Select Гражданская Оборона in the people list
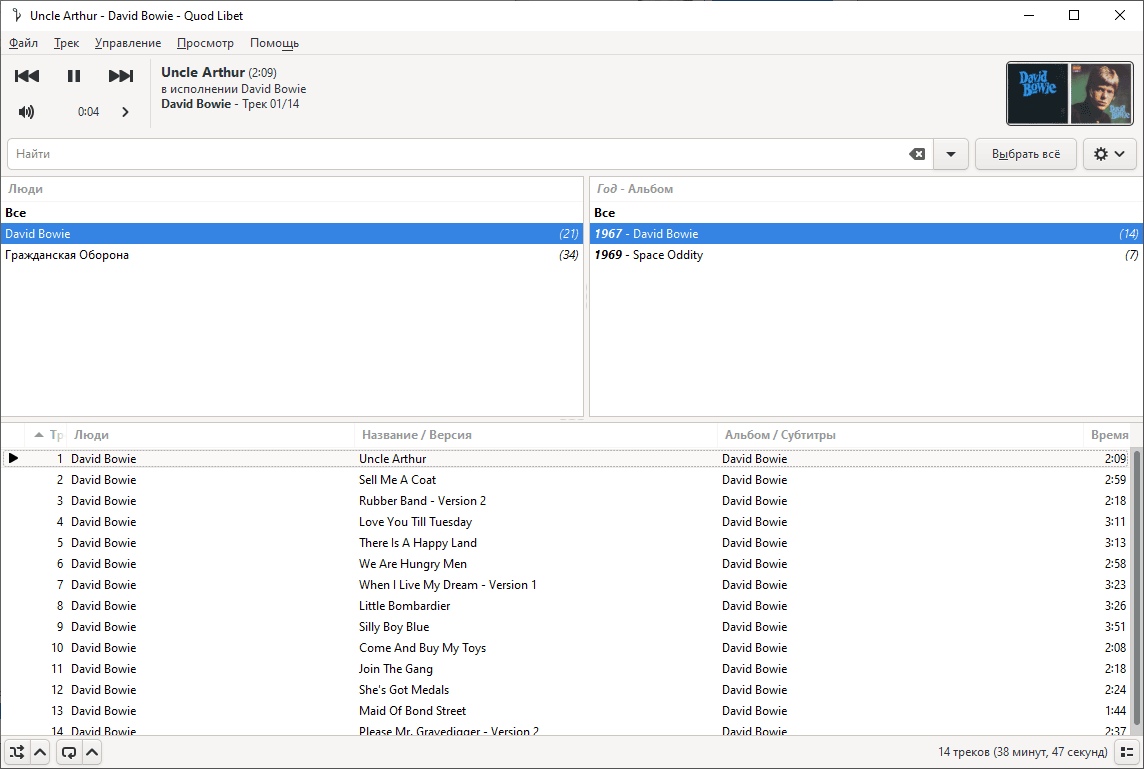The width and height of the screenshot is (1144, 769). [x=67, y=255]
